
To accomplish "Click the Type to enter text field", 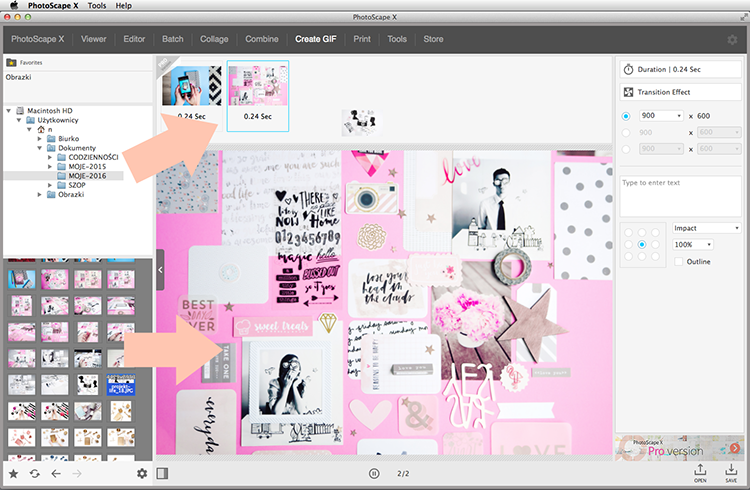I will pyautogui.click(x=680, y=196).
